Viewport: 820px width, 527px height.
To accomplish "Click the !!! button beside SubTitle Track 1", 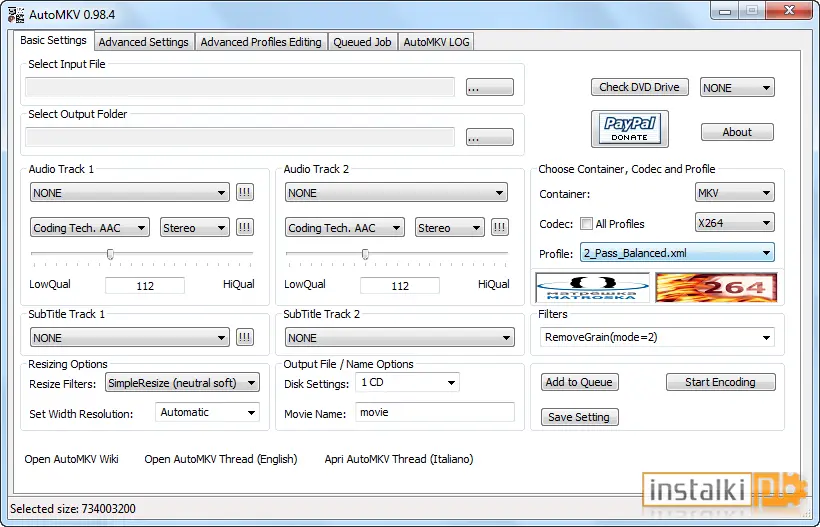I will point(245,337).
